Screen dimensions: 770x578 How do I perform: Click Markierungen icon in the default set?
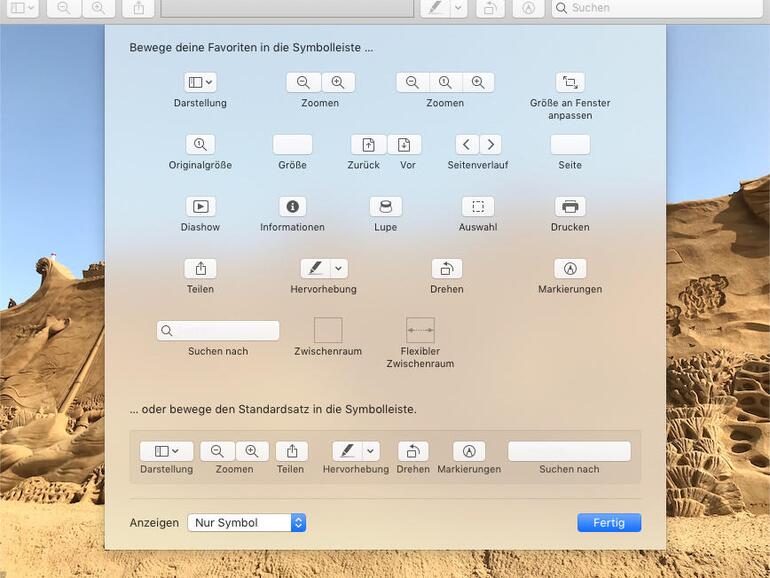click(469, 451)
